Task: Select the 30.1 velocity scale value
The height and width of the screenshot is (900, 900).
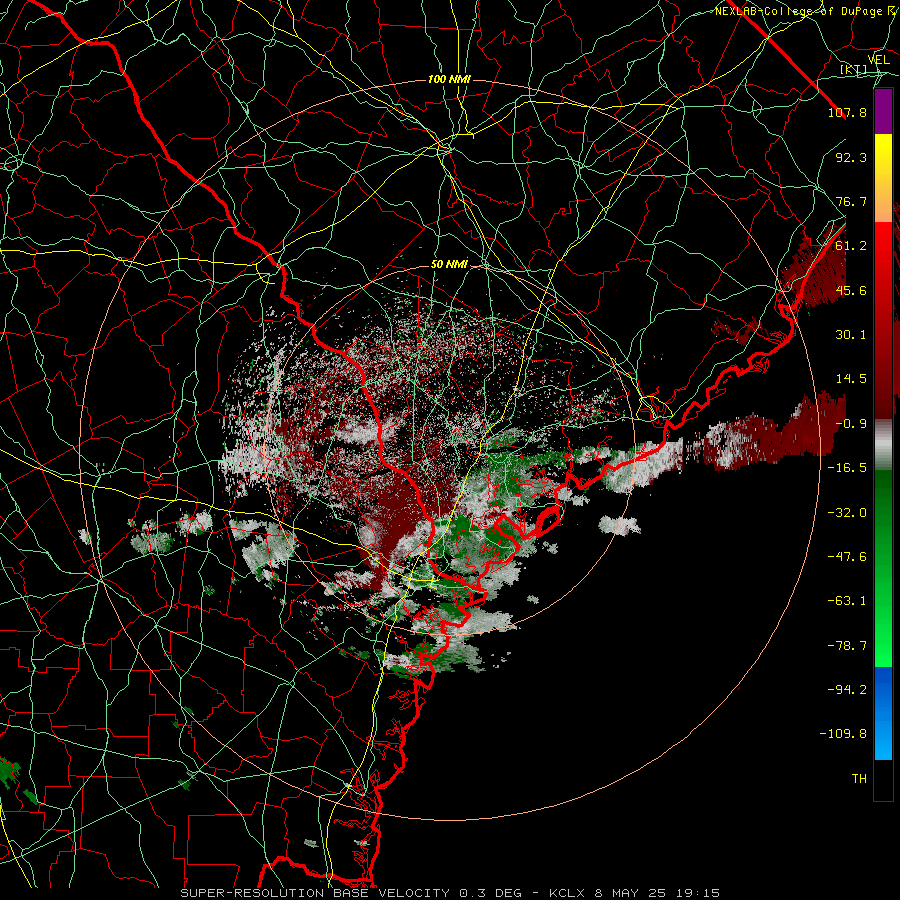Action: [851, 335]
